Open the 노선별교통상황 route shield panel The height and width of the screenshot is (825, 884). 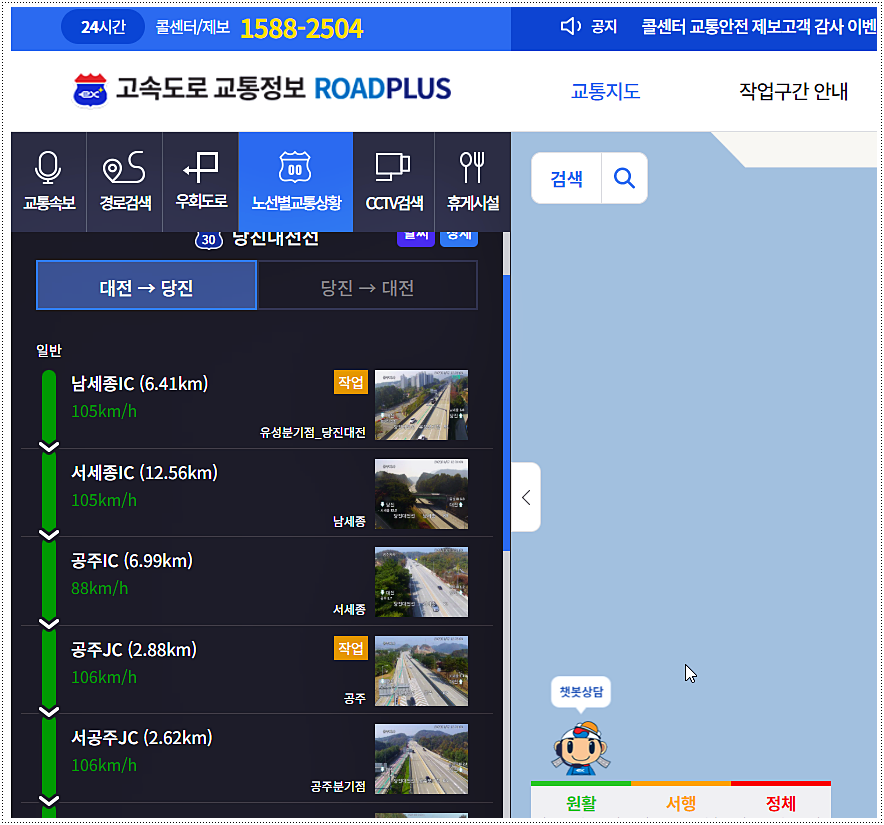click(294, 181)
